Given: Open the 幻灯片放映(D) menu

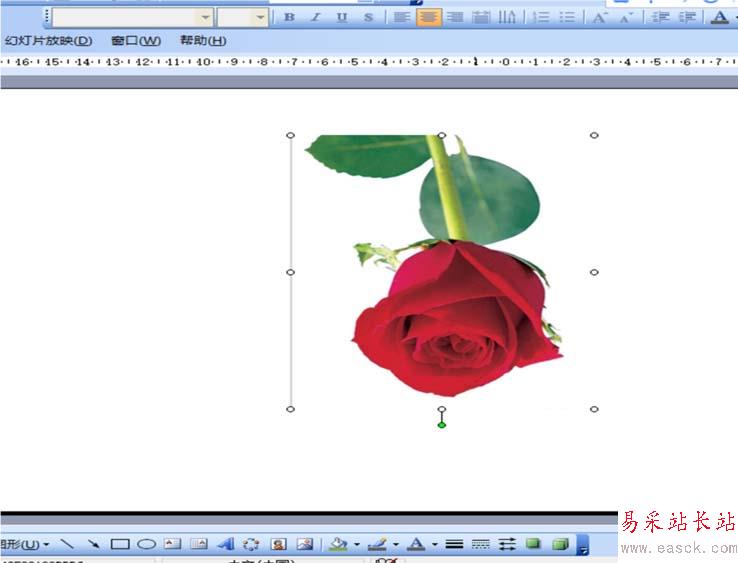Looking at the screenshot, I should click(48, 41).
